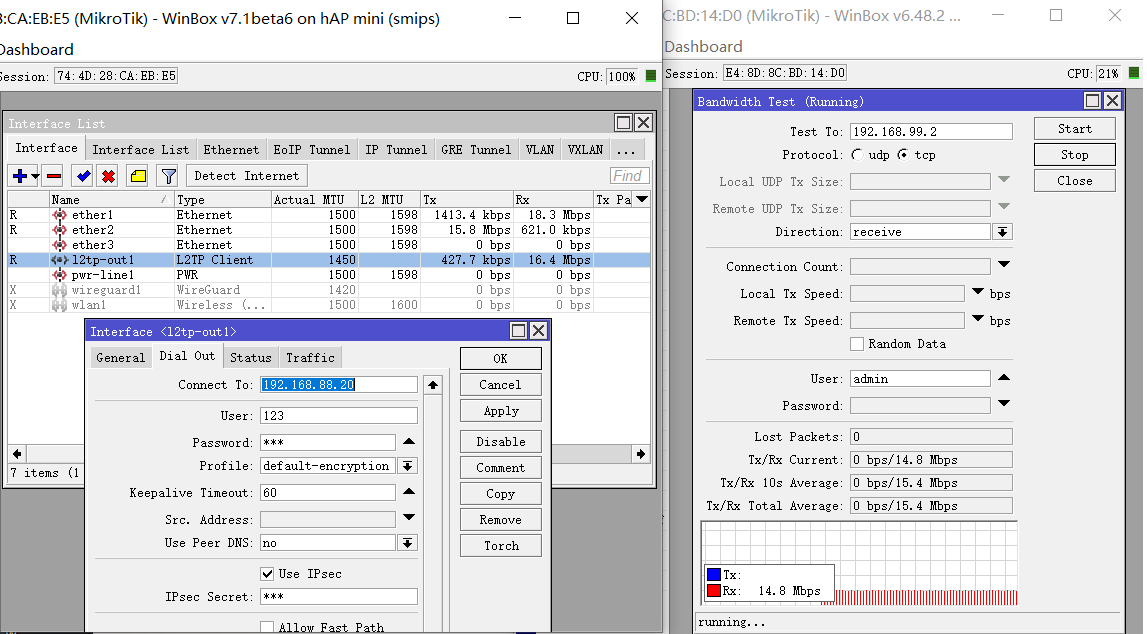
Task: Click the blue plus add interface icon
Action: pyautogui.click(x=19, y=176)
